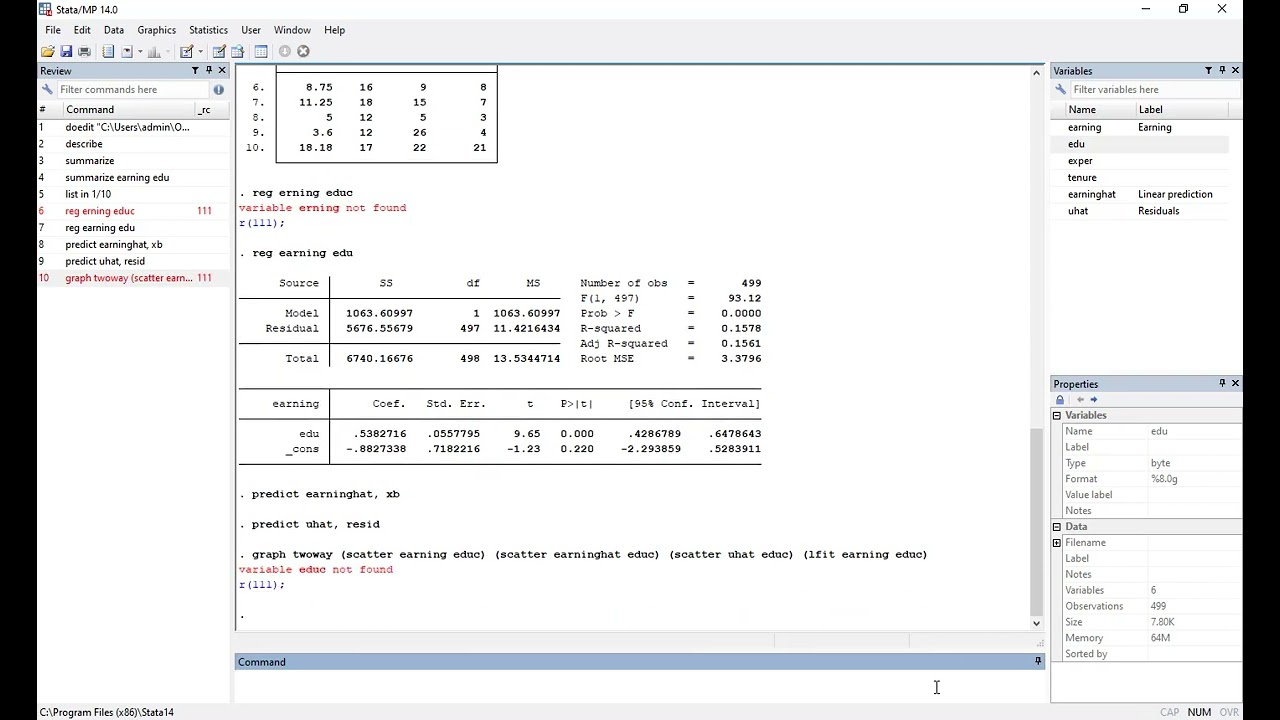Close the Variables panel
The image size is (1280, 720).
click(x=1235, y=71)
